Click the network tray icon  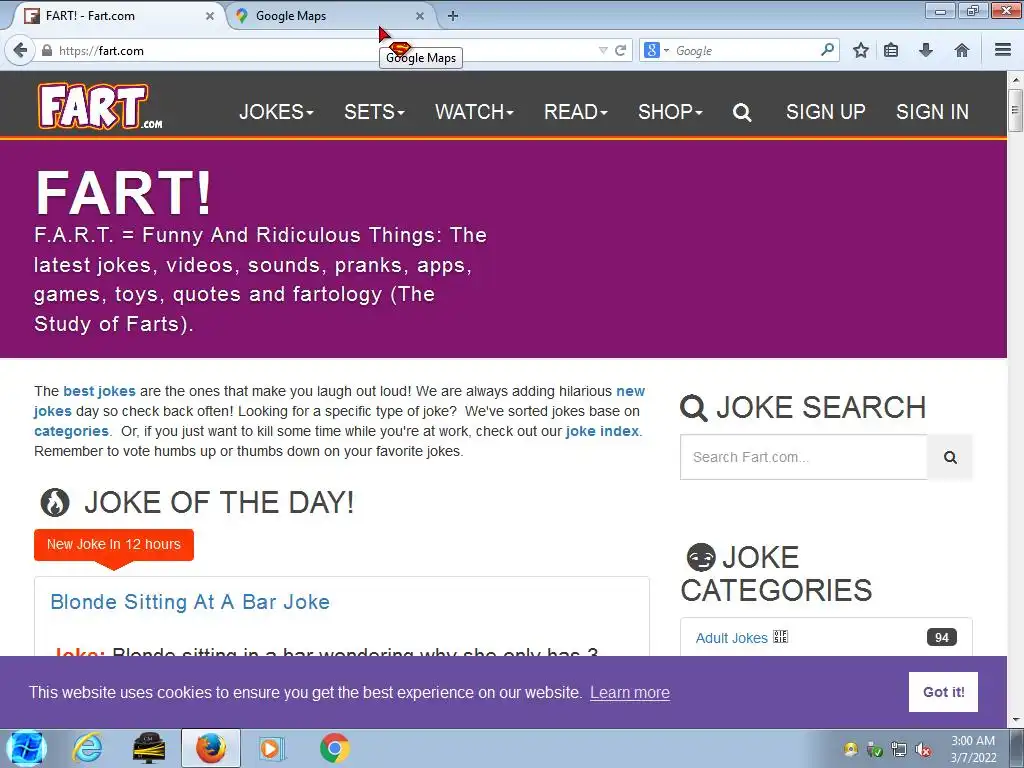[899, 750]
